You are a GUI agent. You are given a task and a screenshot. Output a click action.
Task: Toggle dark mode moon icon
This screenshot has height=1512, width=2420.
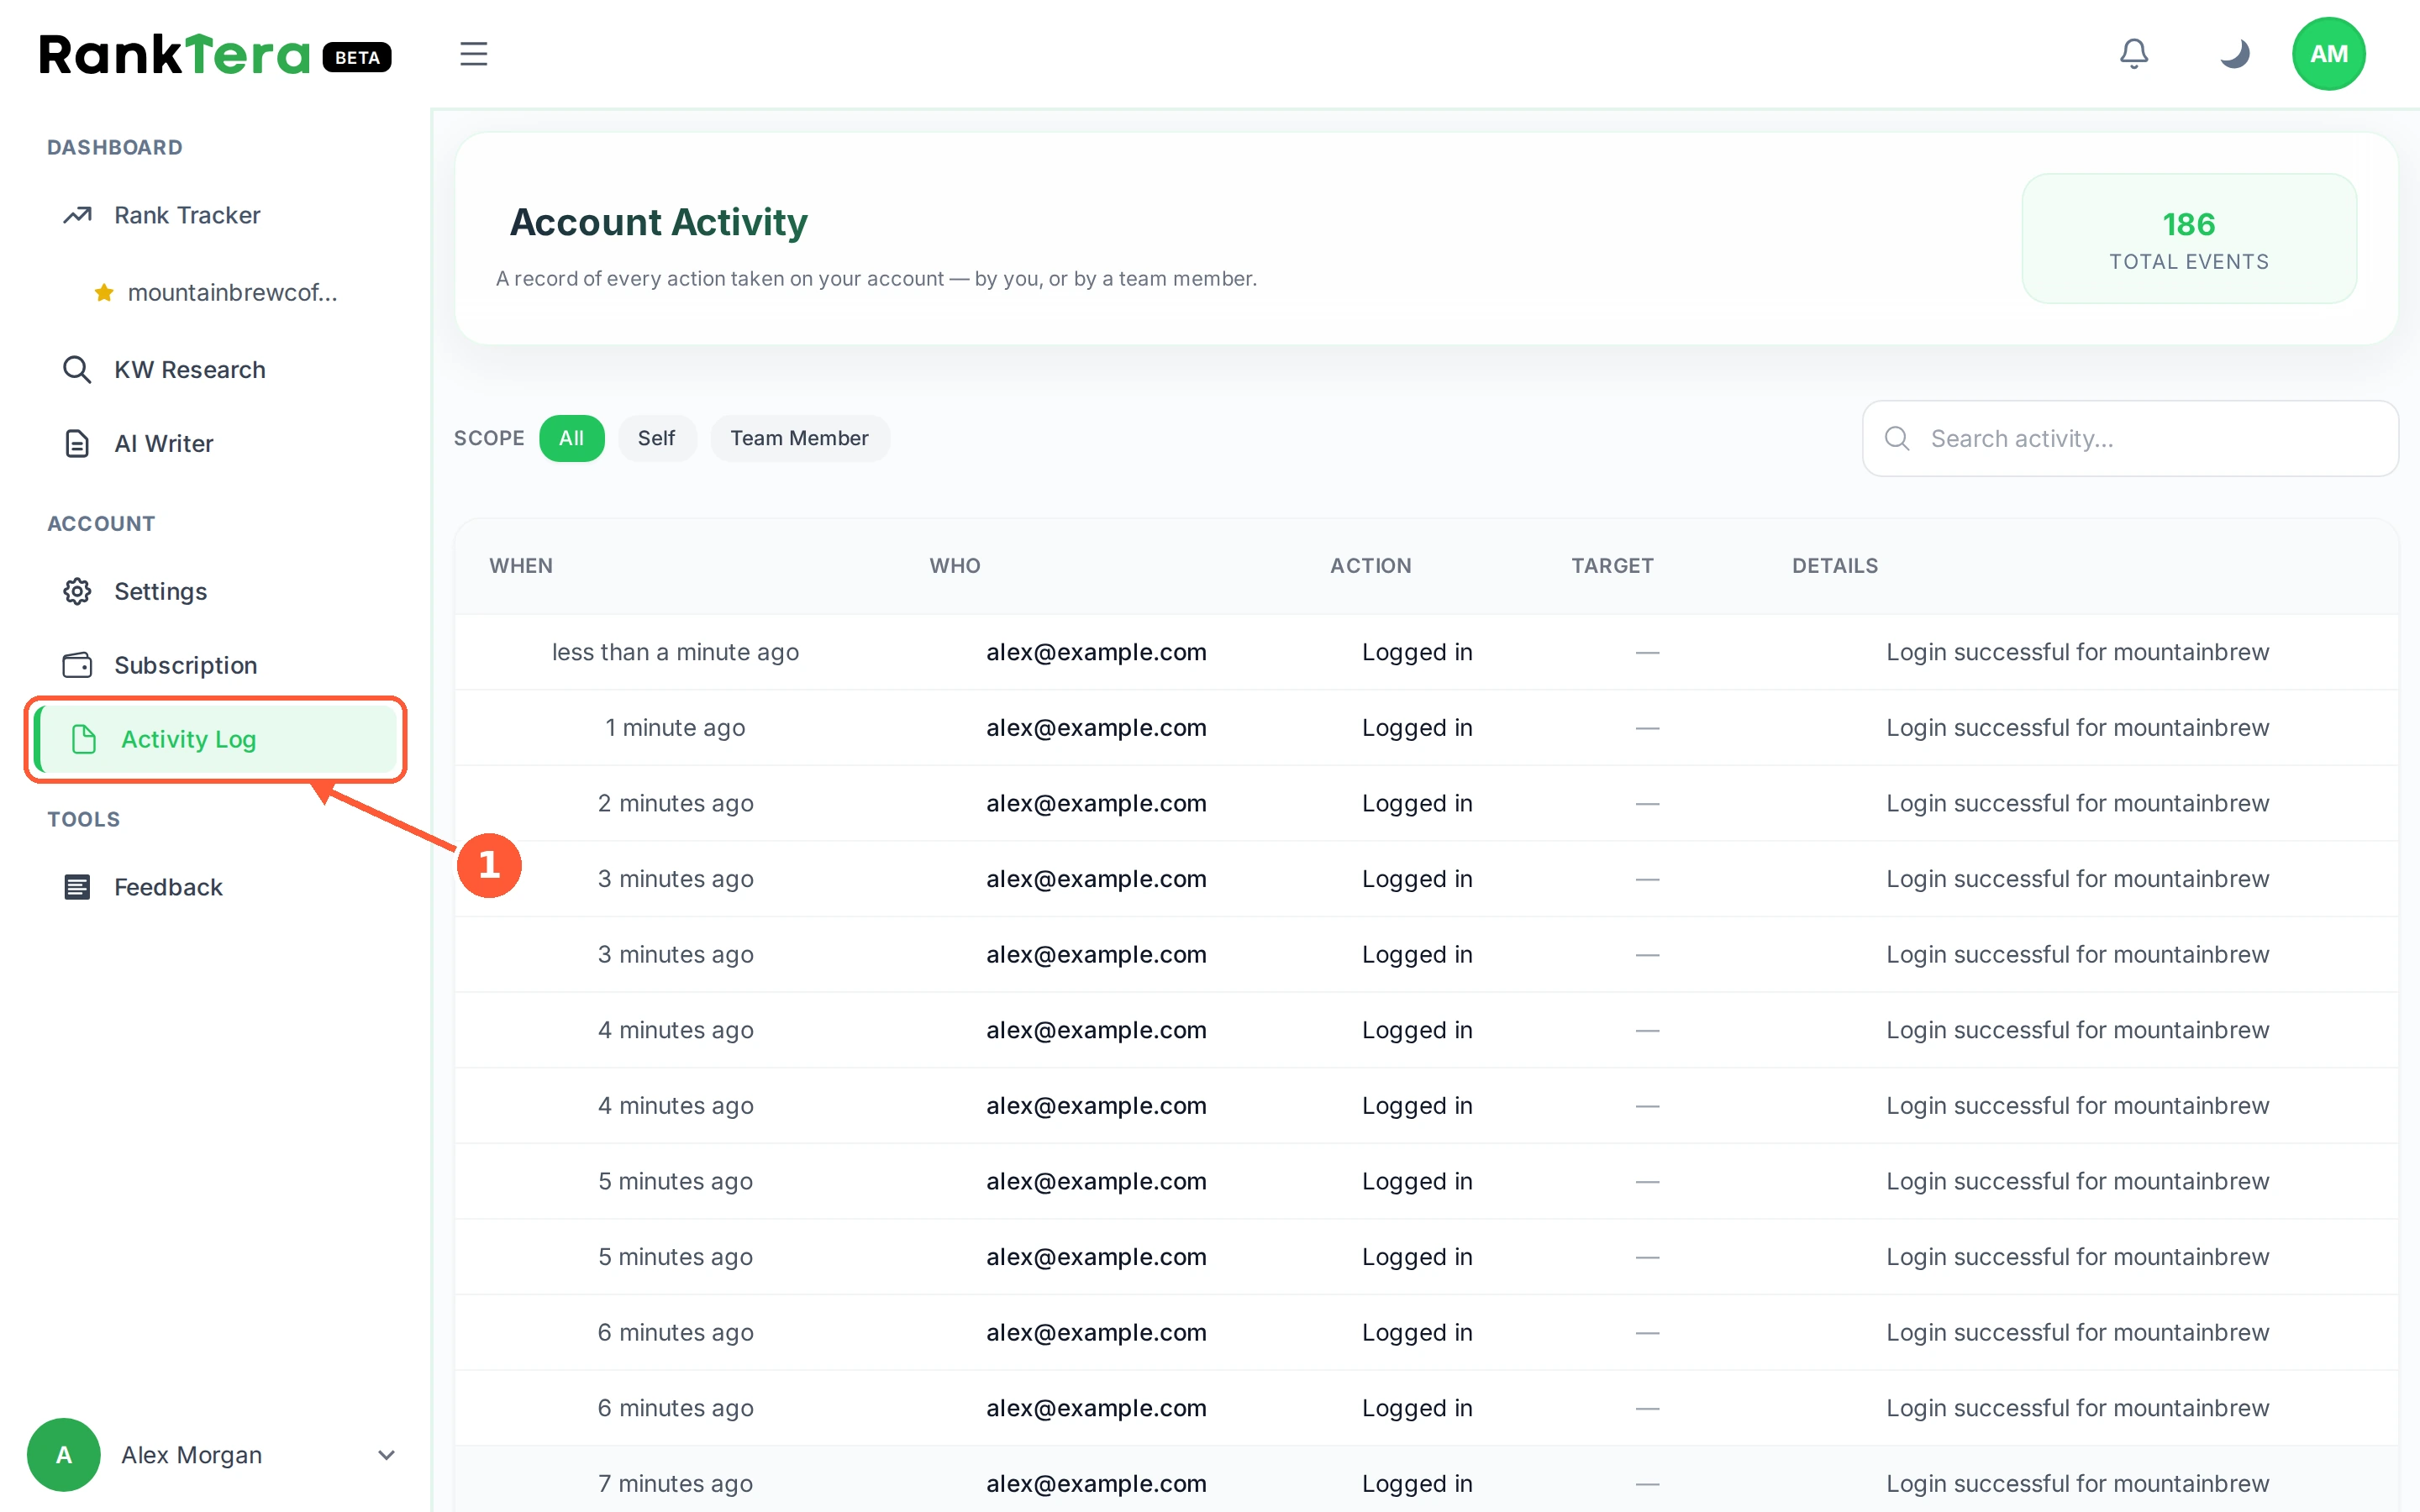click(2234, 53)
